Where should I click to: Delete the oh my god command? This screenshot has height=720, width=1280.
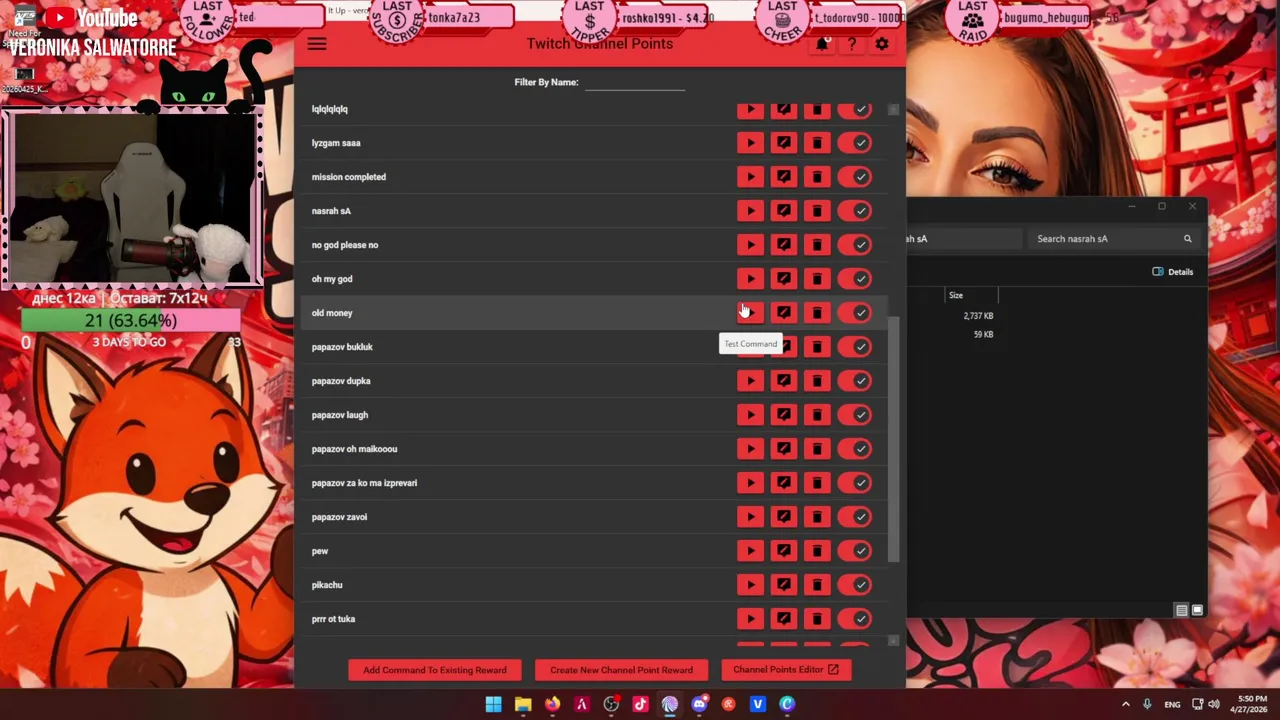coord(817,279)
